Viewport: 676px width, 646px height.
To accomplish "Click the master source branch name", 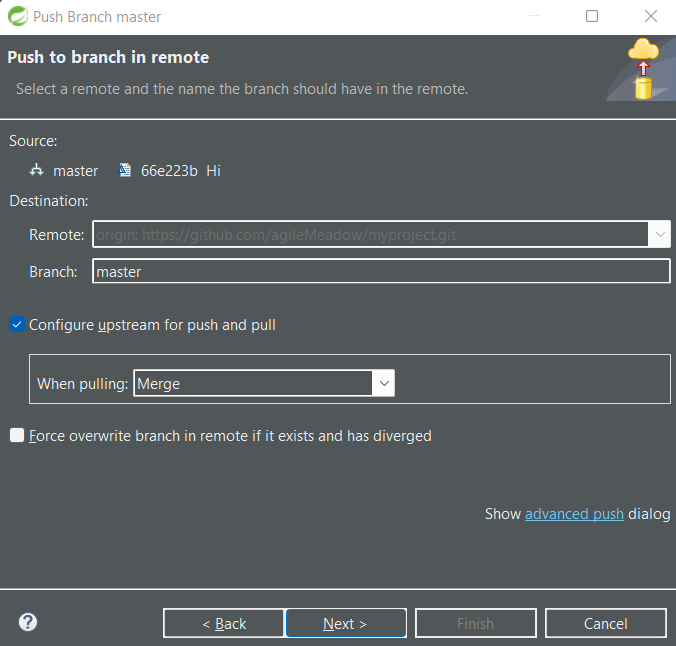I will (75, 171).
